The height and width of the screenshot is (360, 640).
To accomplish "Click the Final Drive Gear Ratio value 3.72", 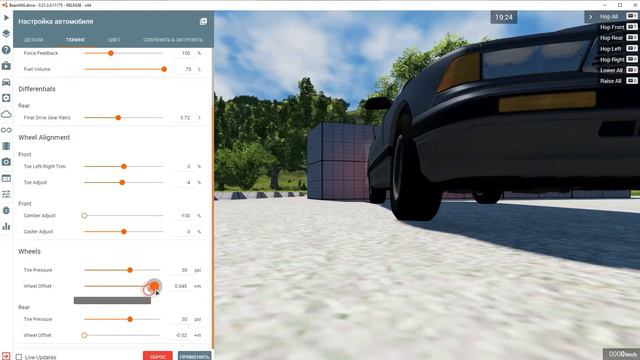I will (184, 118).
